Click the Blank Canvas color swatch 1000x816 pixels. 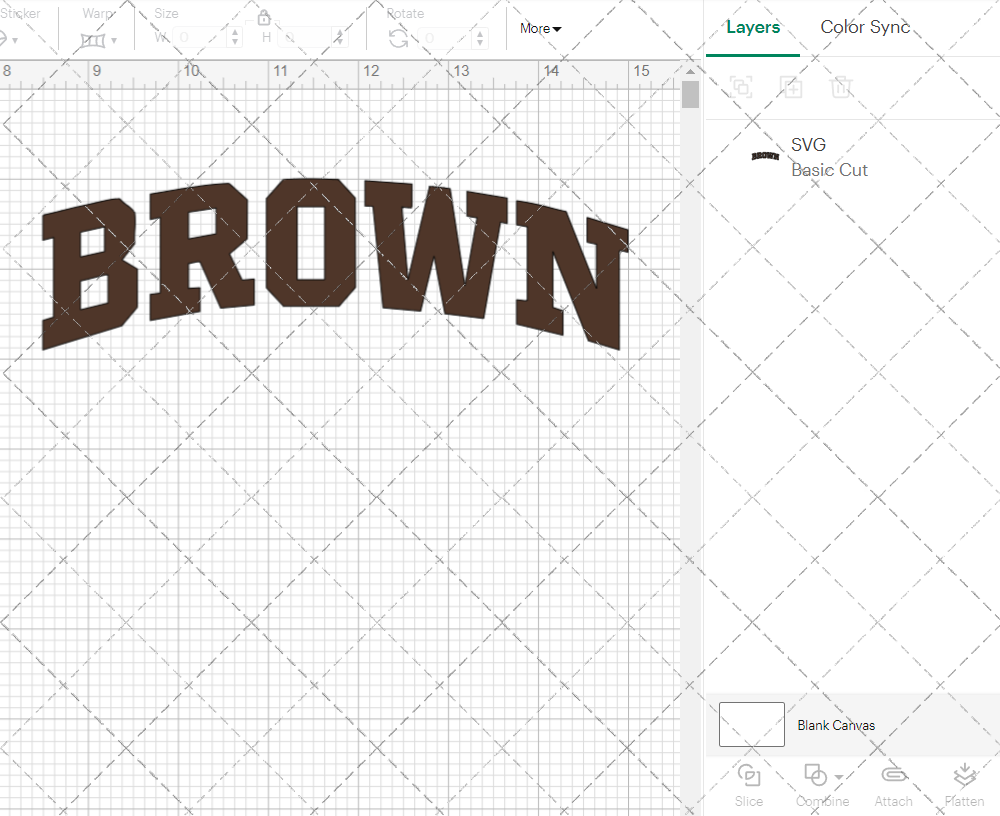click(751, 724)
